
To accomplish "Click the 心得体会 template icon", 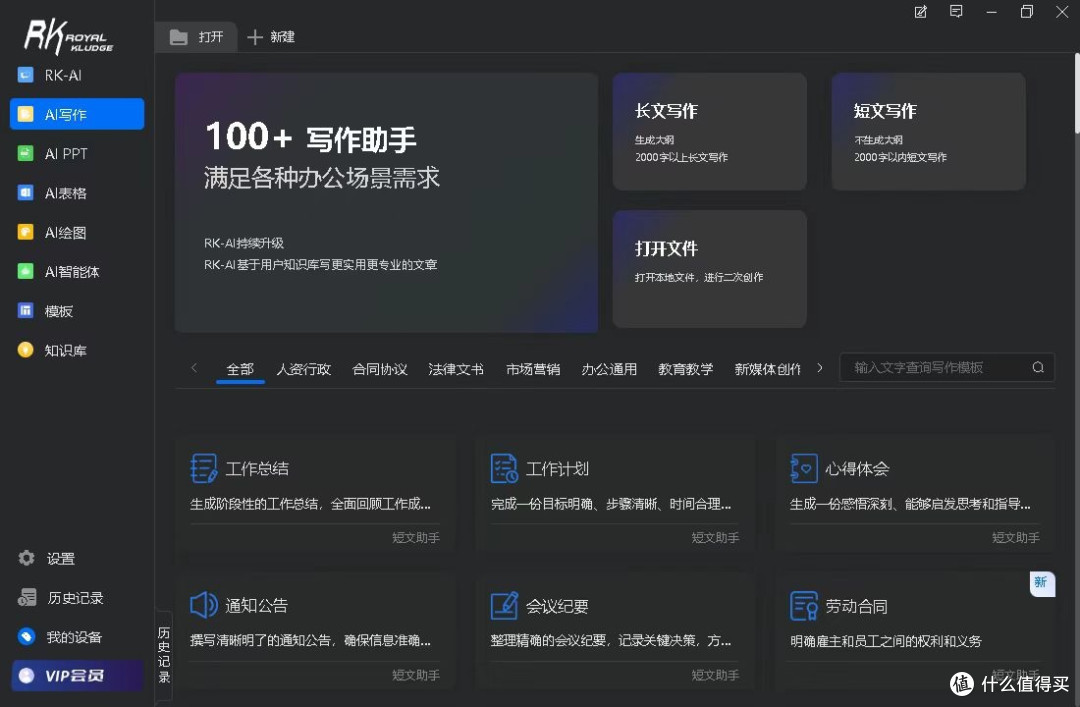I will (x=804, y=469).
